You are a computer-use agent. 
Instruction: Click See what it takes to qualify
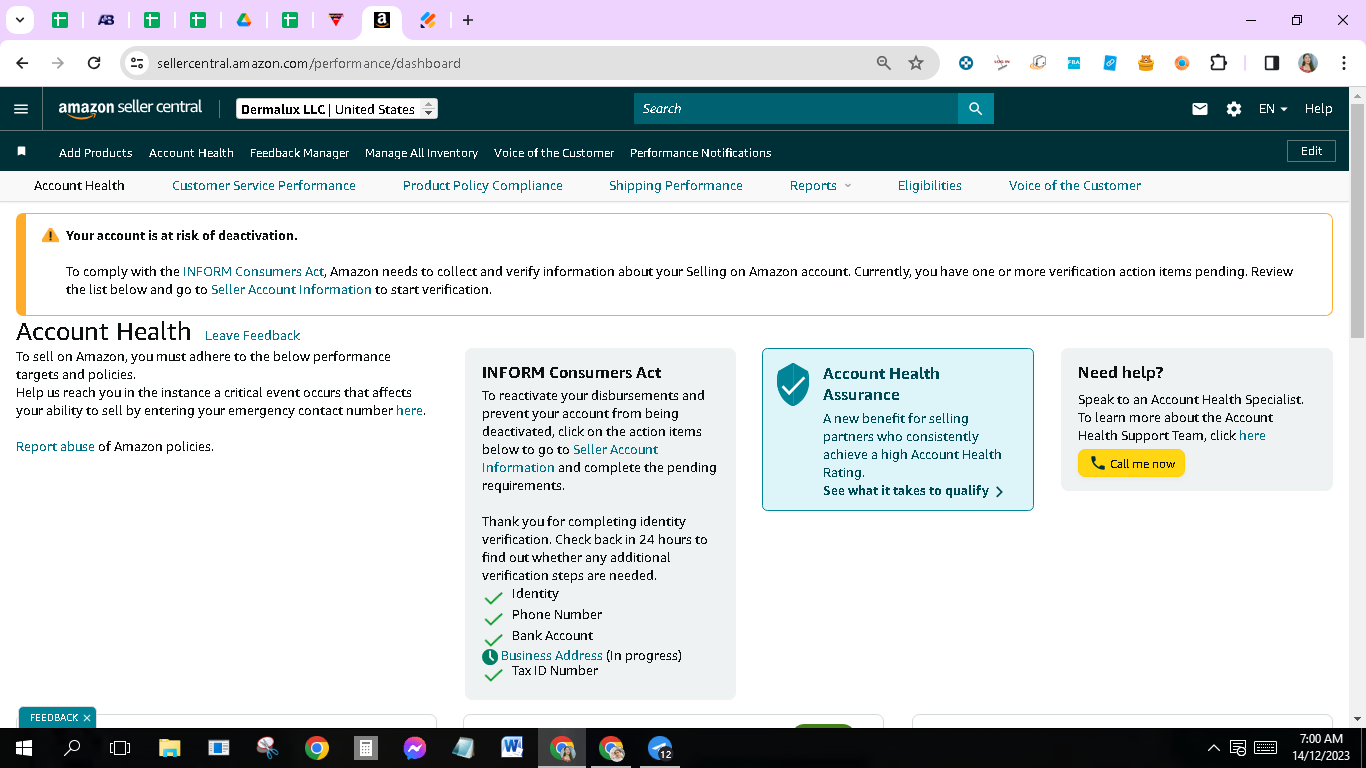[913, 491]
